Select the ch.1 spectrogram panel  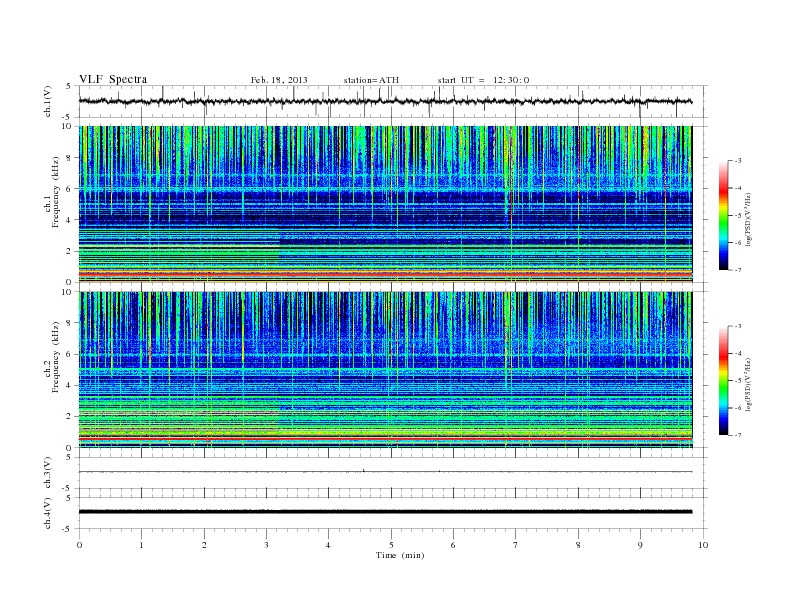tap(385, 204)
